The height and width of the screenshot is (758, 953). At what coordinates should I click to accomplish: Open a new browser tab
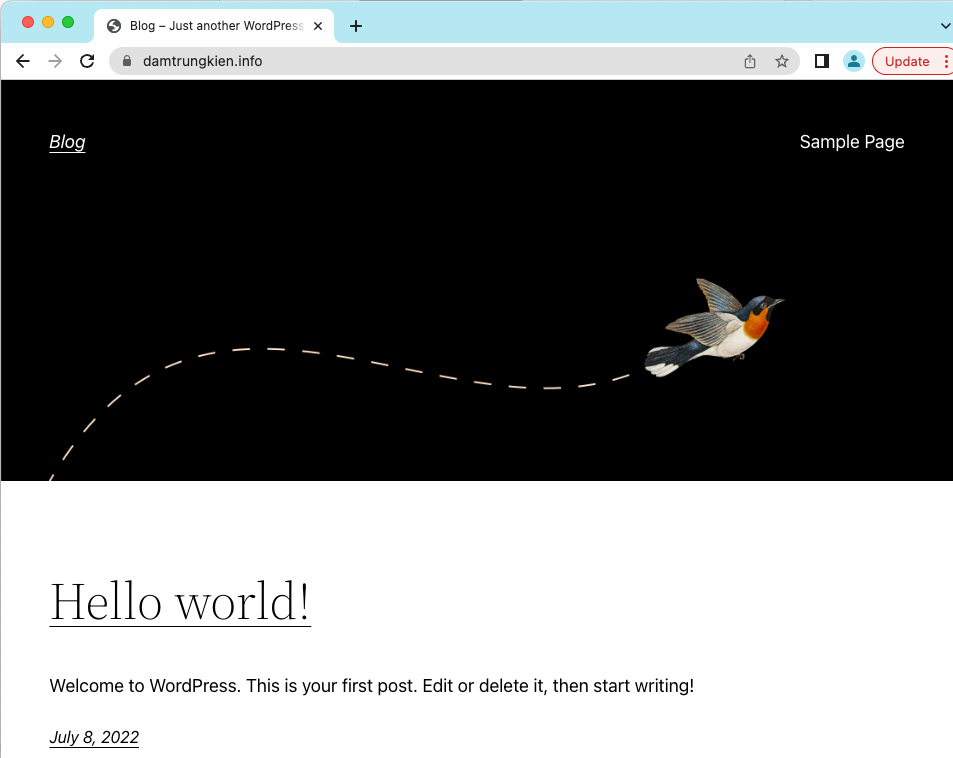click(356, 26)
